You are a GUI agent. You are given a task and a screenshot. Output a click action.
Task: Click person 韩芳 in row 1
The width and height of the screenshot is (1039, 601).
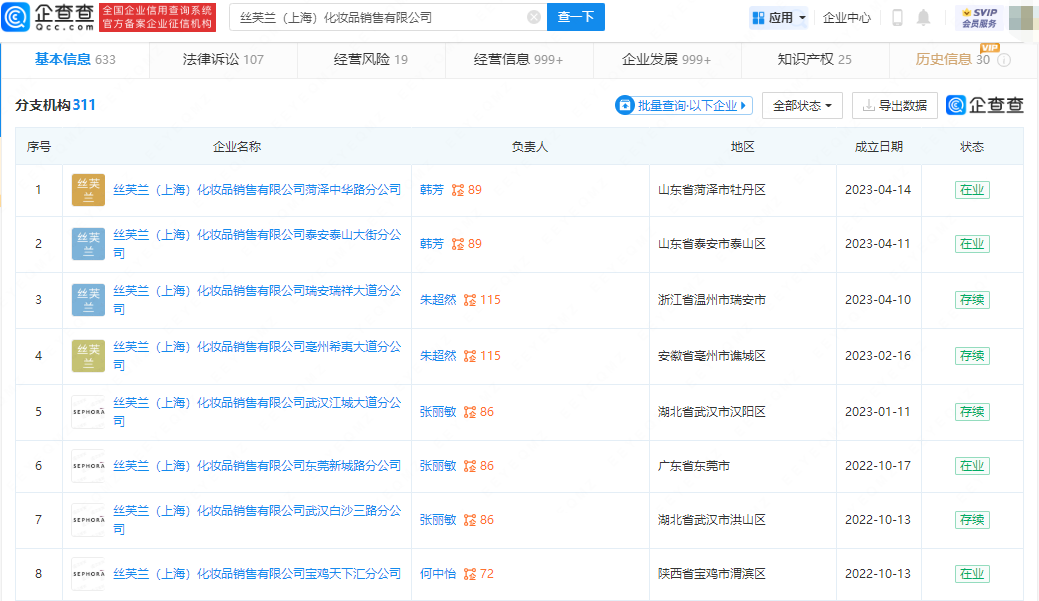pos(432,190)
